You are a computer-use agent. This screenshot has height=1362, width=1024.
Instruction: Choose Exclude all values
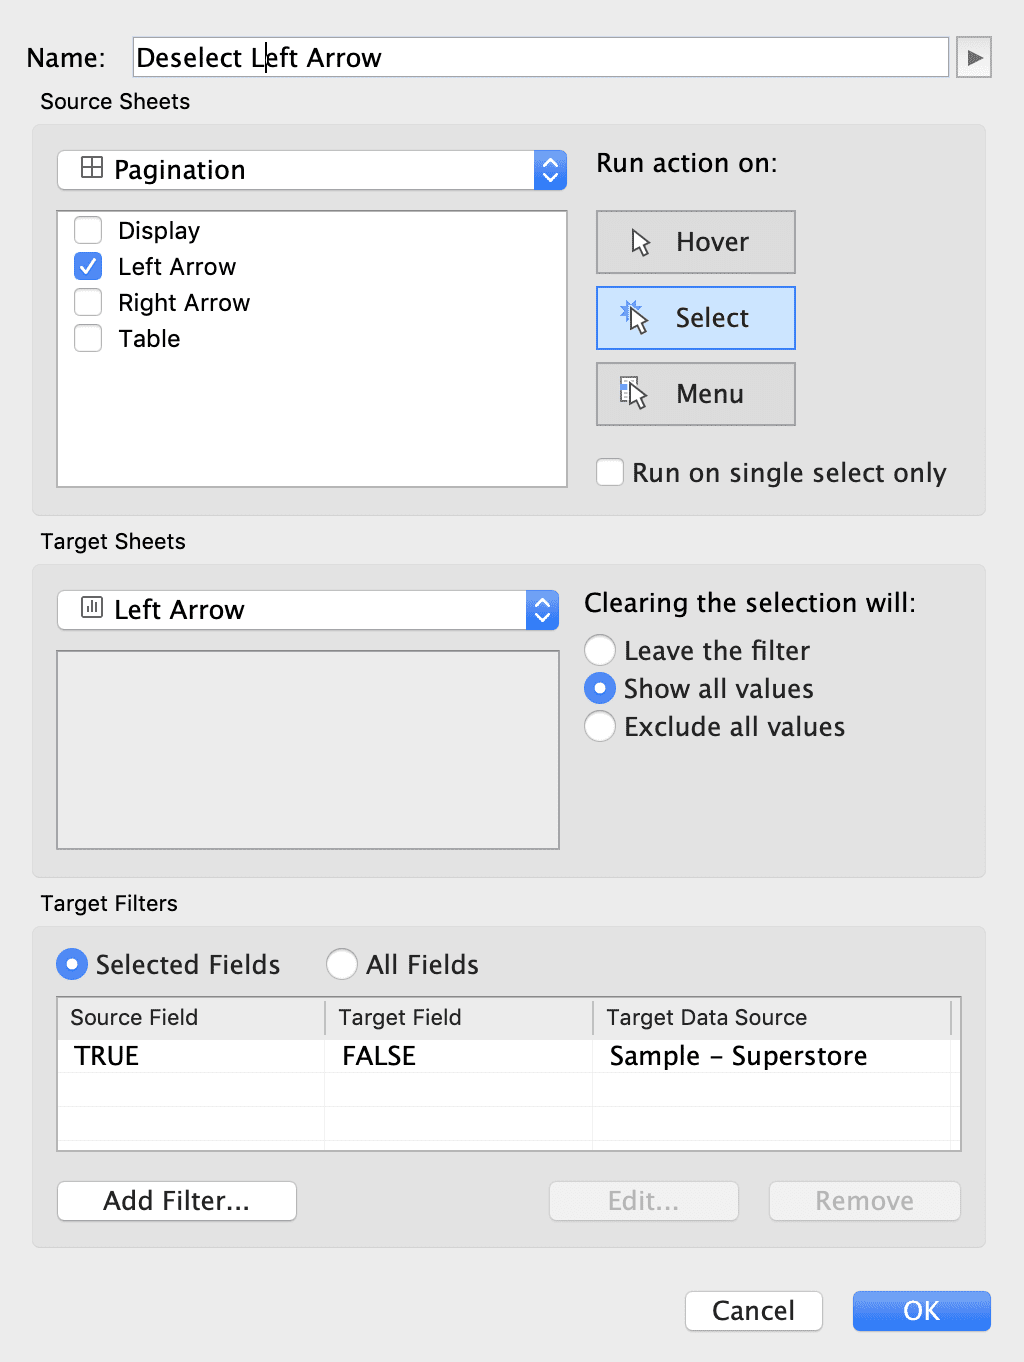(599, 726)
